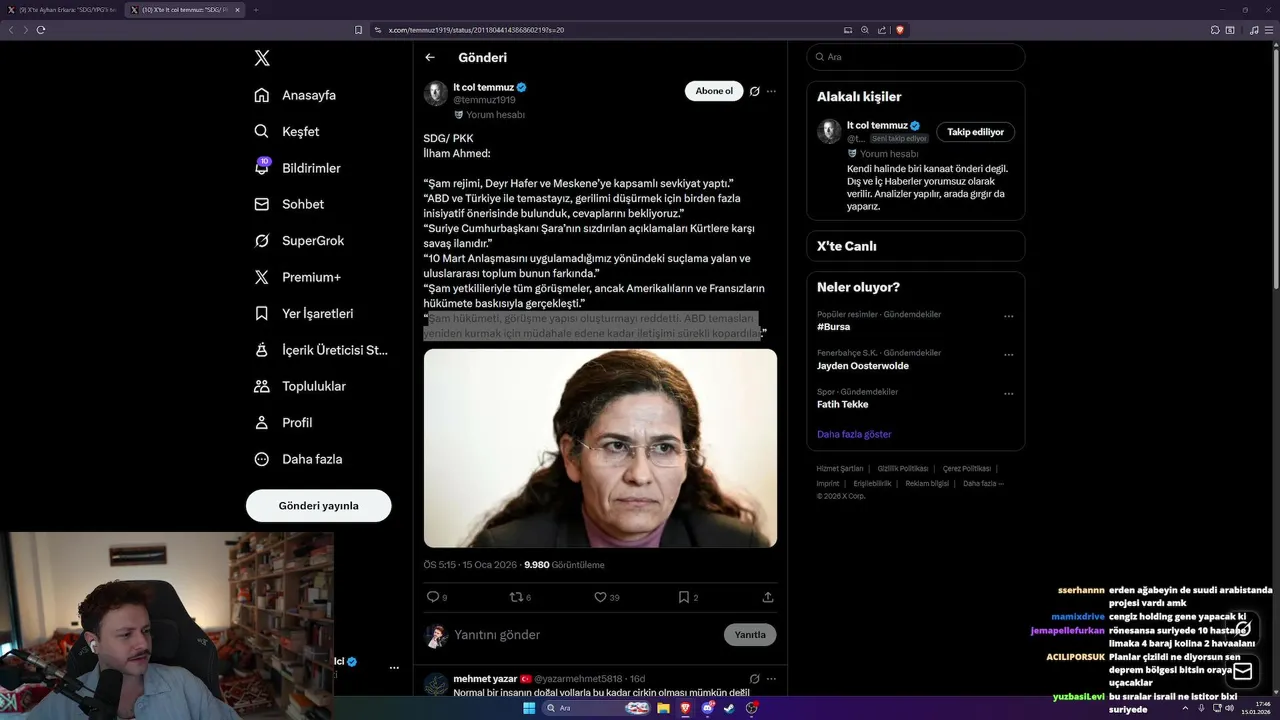This screenshot has height=720, width=1280.
Task: Open SuperGrok from the sidebar
Action: 299,241
